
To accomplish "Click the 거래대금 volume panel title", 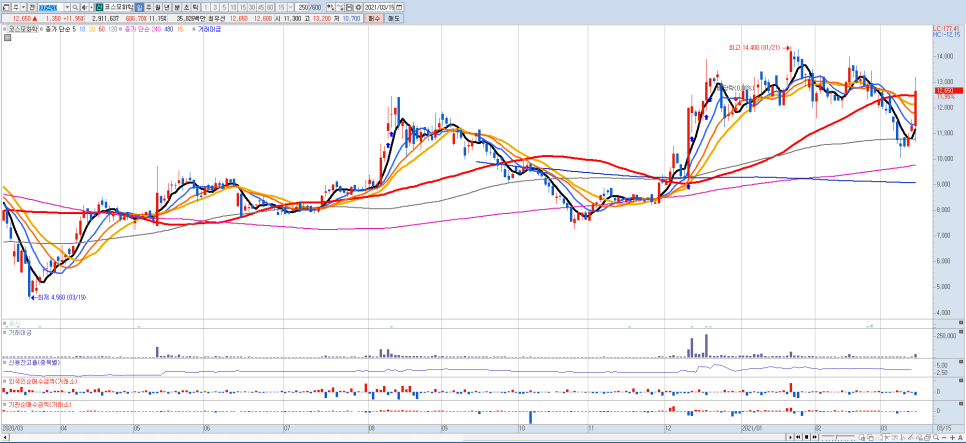I will (20, 333).
